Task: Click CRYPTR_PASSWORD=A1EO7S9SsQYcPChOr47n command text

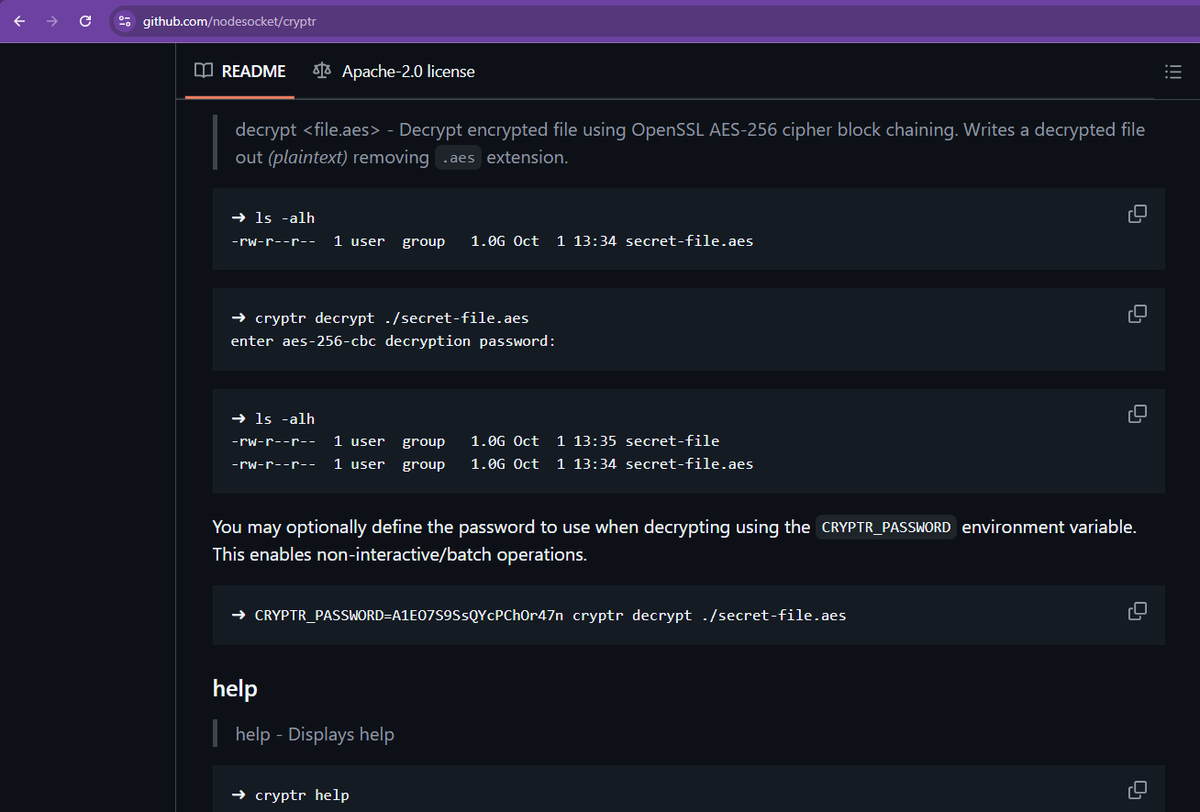Action: pyautogui.click(x=409, y=615)
